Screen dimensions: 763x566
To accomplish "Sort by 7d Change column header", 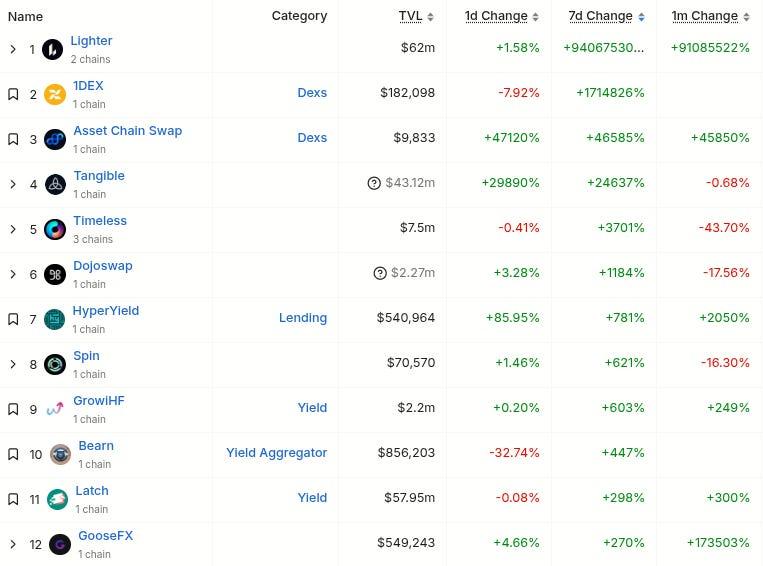I will coord(603,16).
